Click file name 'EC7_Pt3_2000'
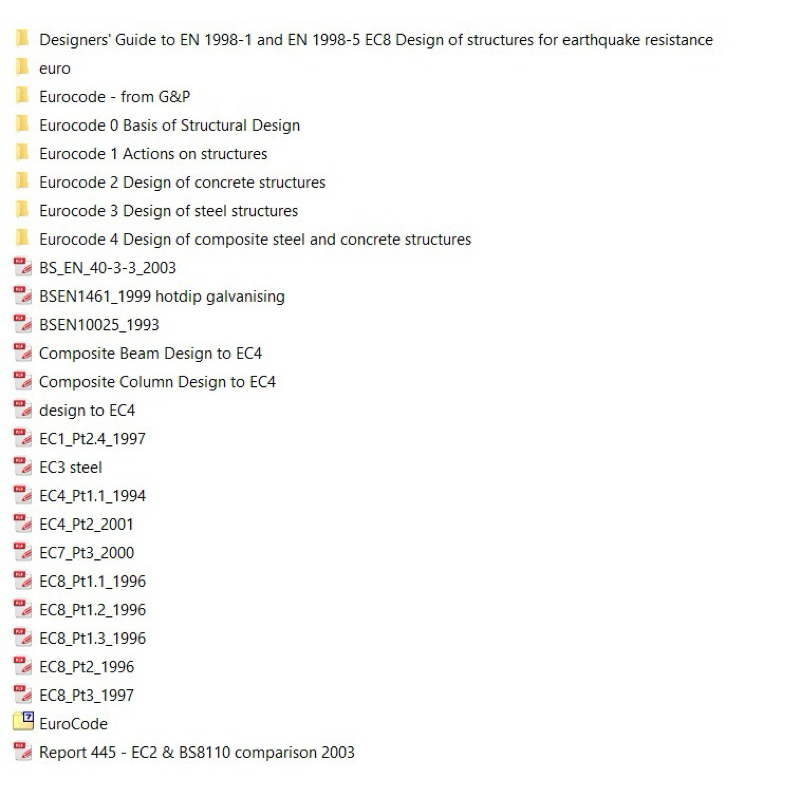Image resolution: width=800 pixels, height=800 pixels. pyautogui.click(x=86, y=553)
